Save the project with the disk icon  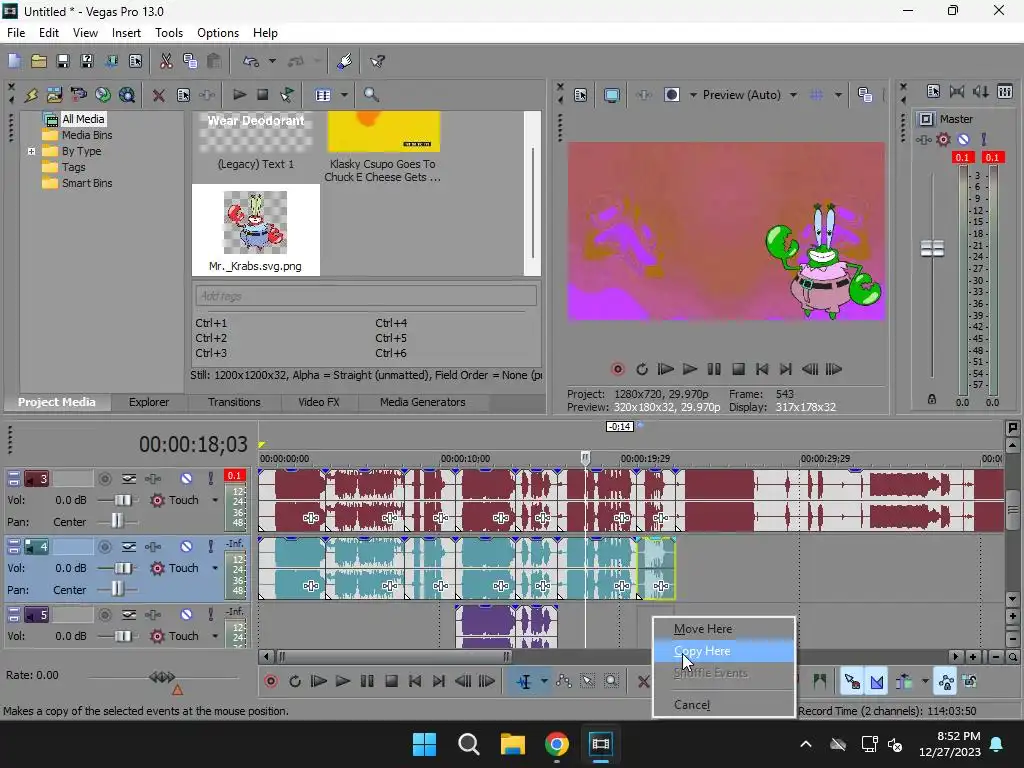click(x=63, y=61)
